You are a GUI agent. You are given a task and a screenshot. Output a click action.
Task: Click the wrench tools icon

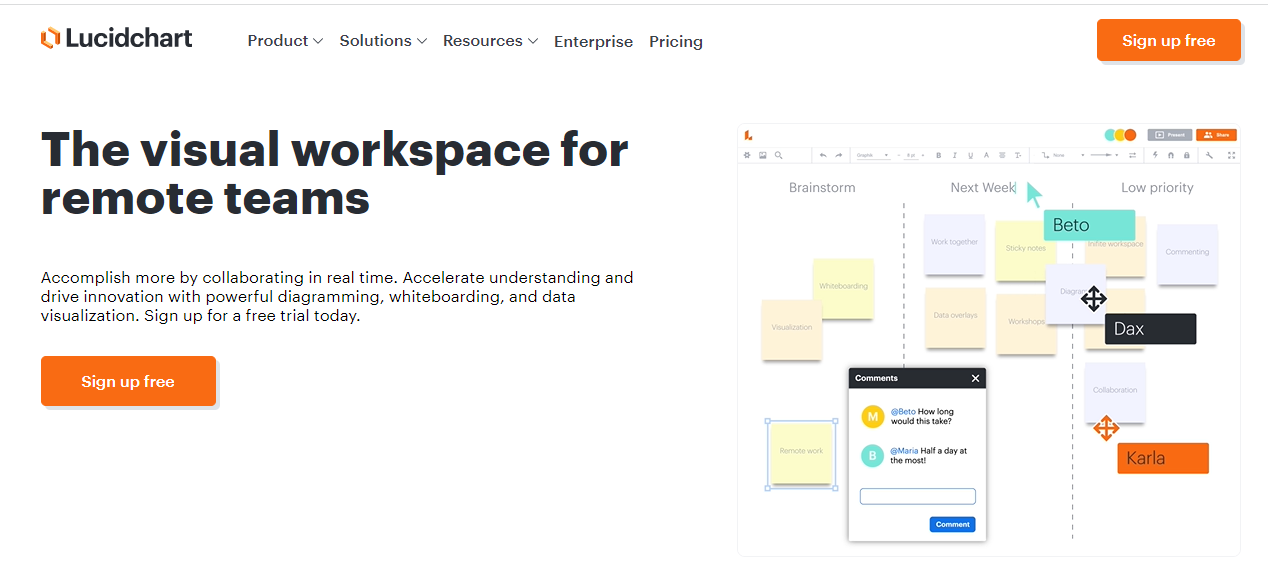pyautogui.click(x=1209, y=155)
